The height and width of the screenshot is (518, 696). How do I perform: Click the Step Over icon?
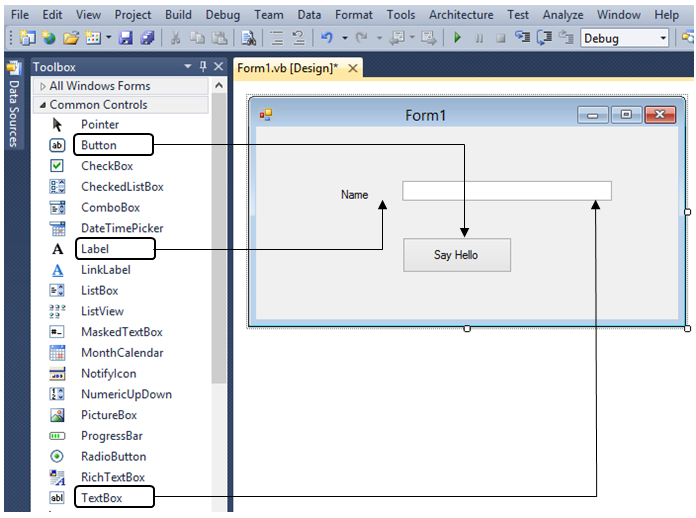[544, 38]
